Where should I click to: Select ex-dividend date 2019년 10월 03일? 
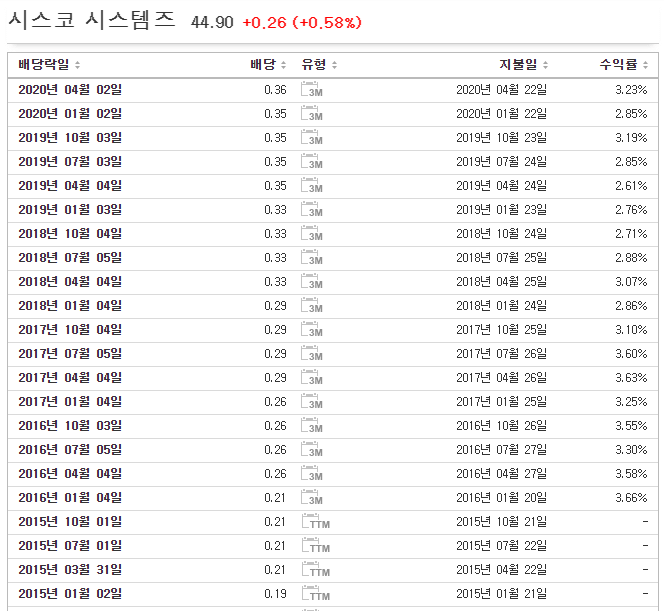(70, 138)
